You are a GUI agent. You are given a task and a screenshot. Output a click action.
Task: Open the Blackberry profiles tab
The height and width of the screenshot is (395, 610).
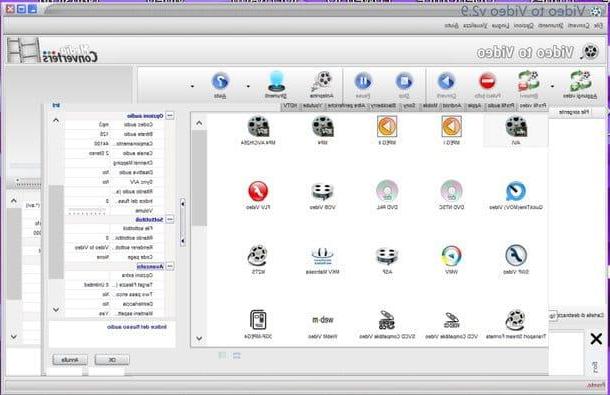coord(383,105)
